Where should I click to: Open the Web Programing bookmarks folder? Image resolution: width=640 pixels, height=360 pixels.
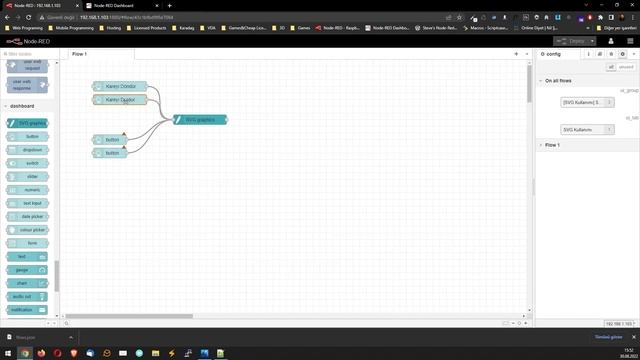click(24, 28)
